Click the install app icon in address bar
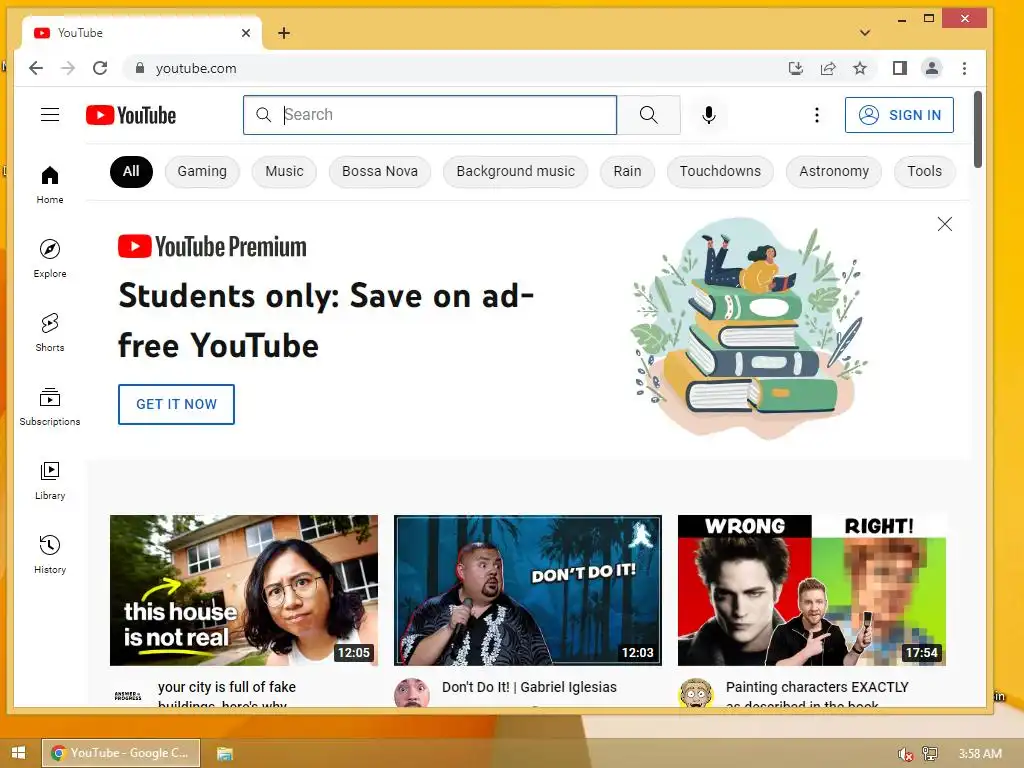The image size is (1024, 768). (795, 68)
